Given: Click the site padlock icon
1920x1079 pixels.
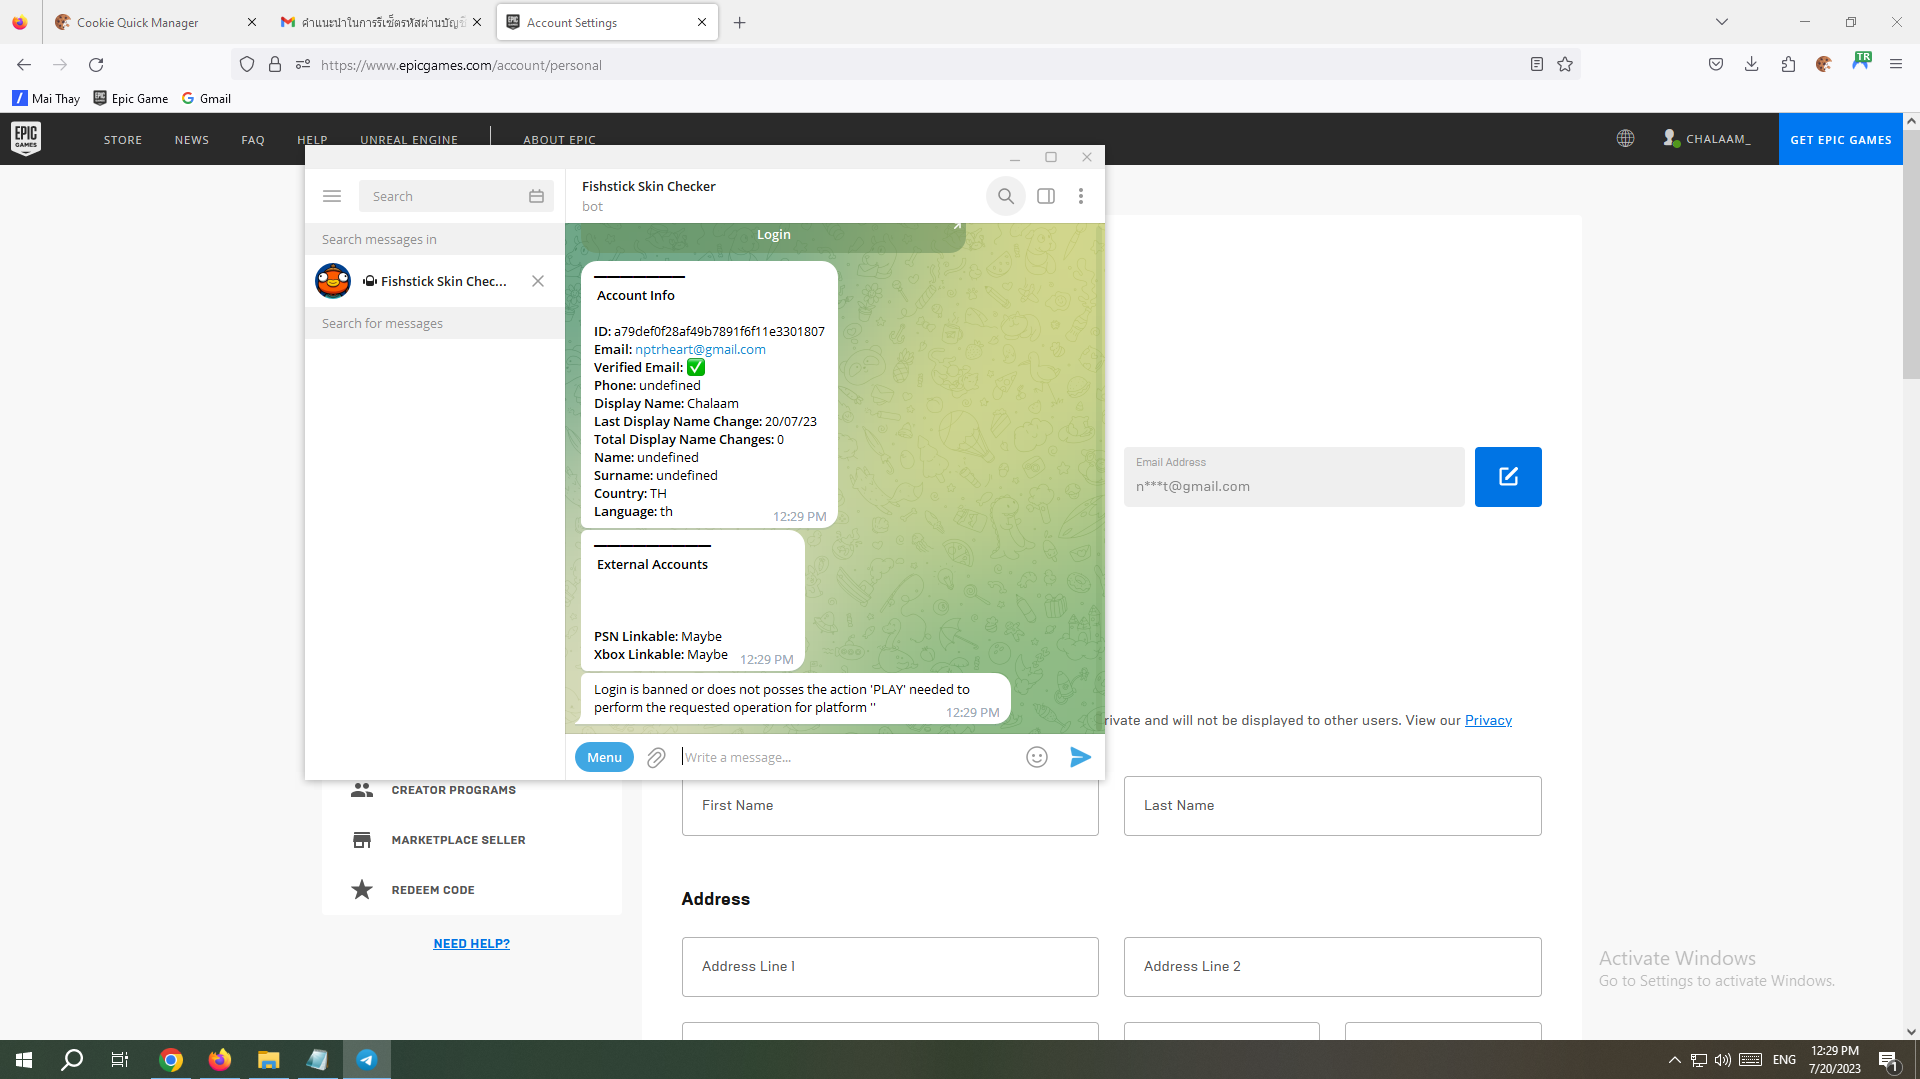Looking at the screenshot, I should coord(275,65).
